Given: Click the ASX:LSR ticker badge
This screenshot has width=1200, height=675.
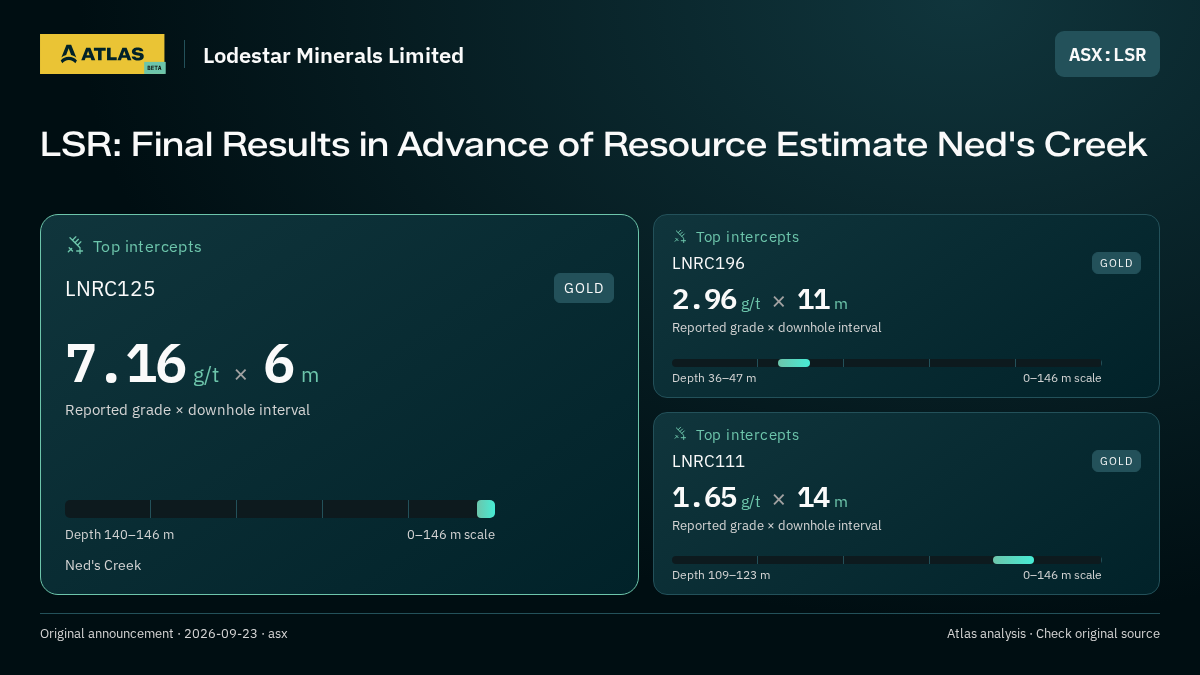Looking at the screenshot, I should coord(1107,54).
